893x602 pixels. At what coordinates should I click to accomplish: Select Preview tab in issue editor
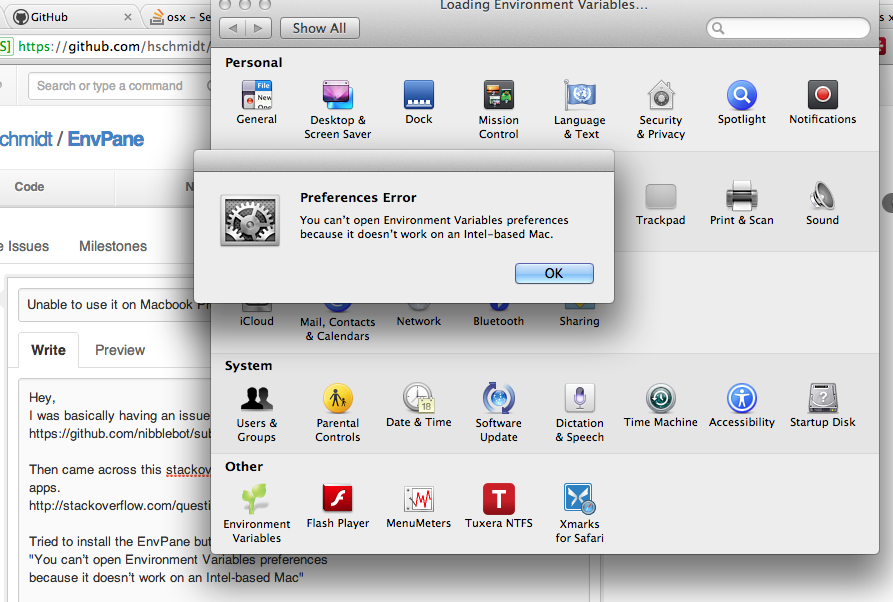coord(120,350)
